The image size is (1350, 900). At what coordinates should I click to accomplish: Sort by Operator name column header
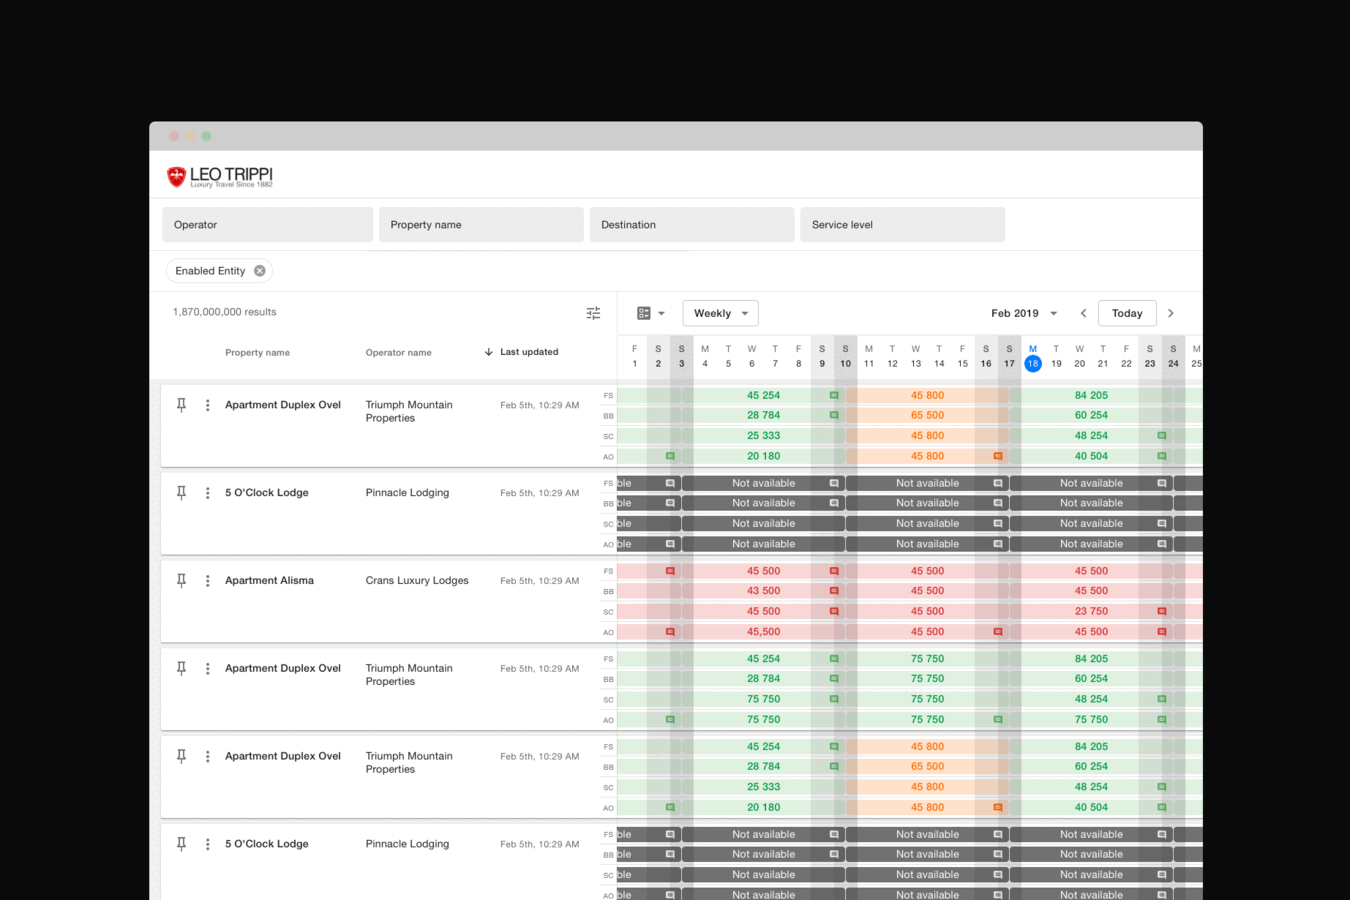[398, 353]
